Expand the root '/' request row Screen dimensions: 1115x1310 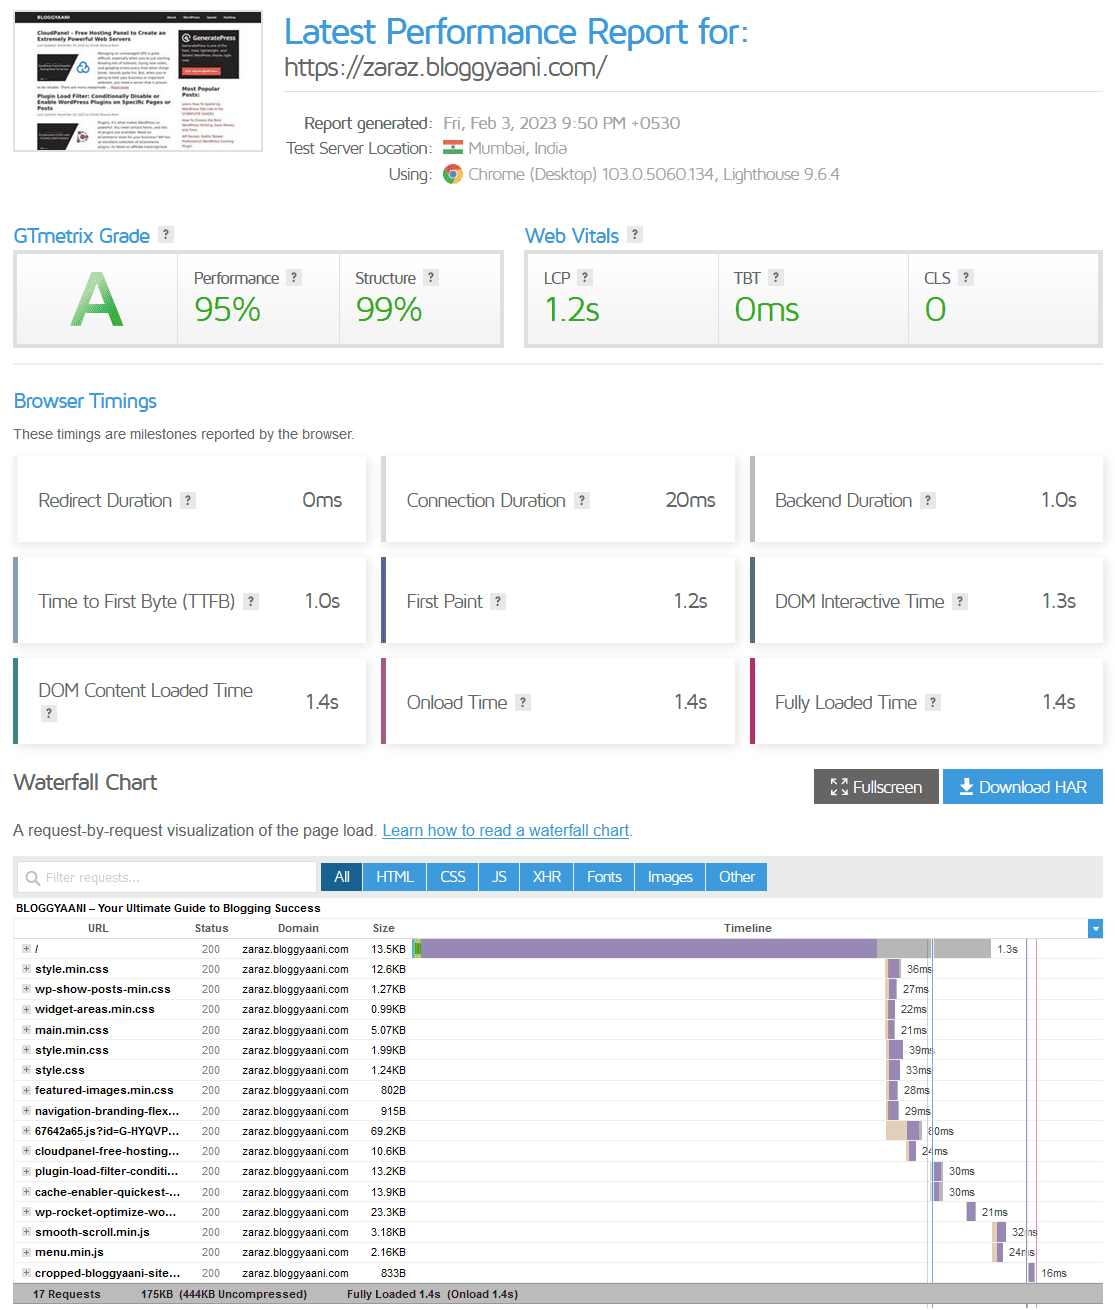click(27, 948)
